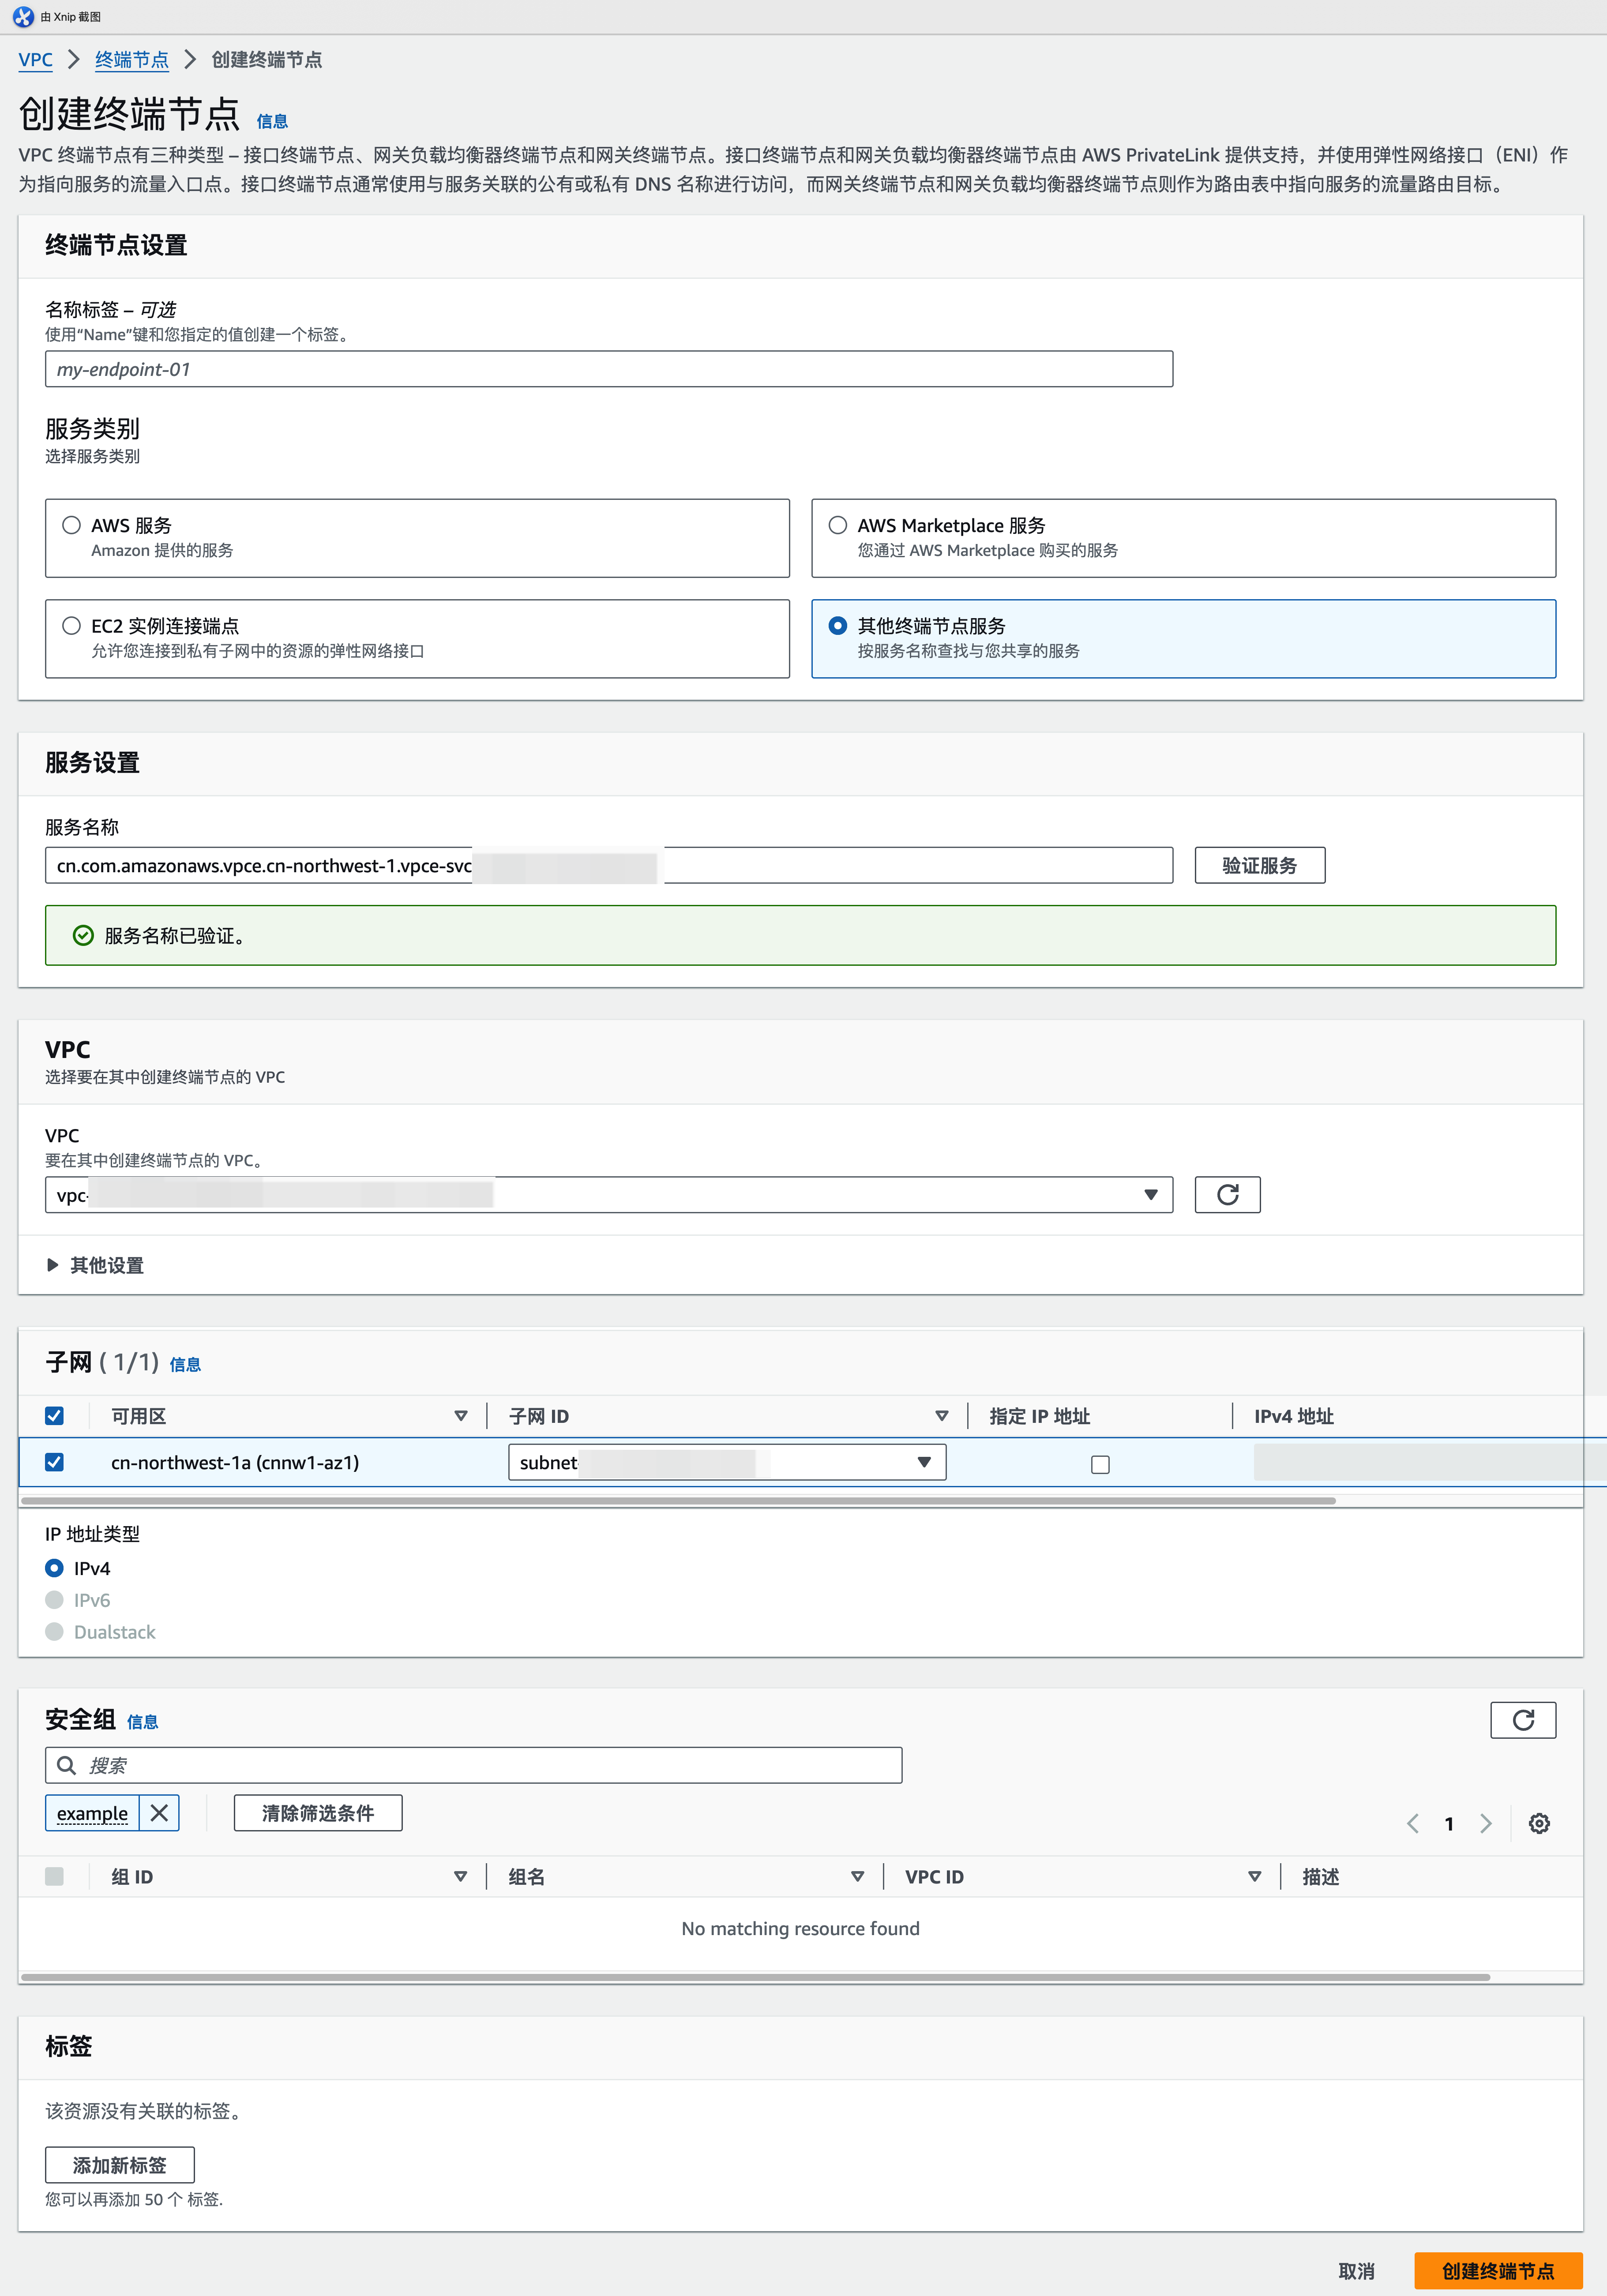Go to 终端节点 breadcrumb
1607x2296 pixels.
[x=132, y=60]
